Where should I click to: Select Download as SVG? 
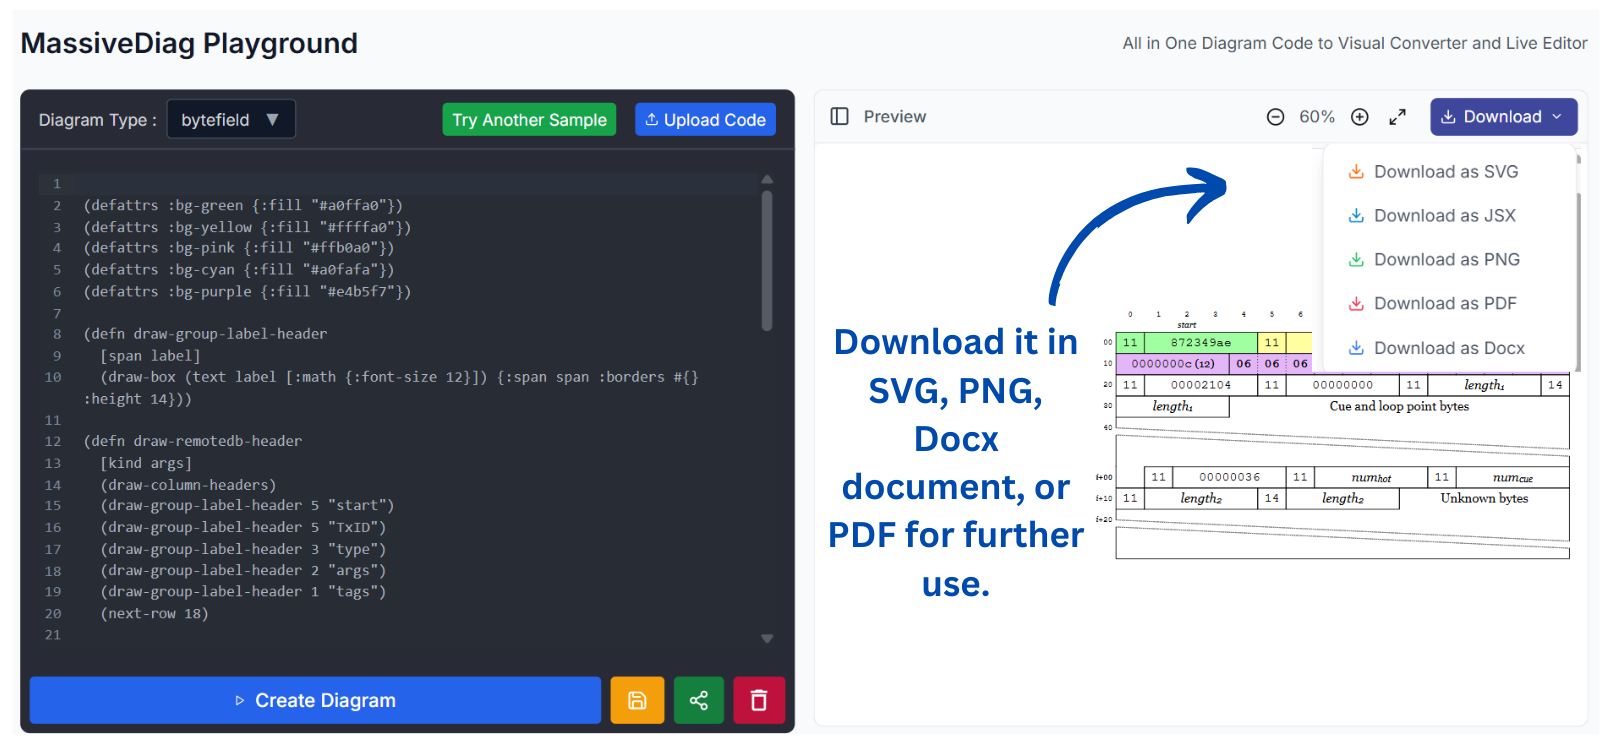(x=1433, y=172)
